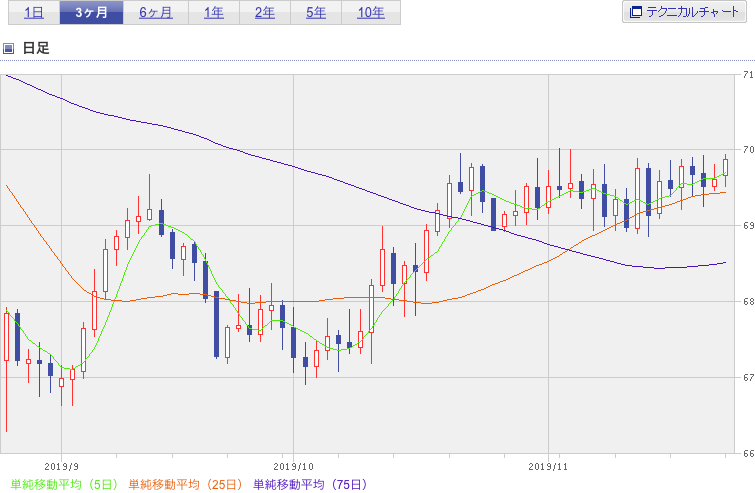Select the 5年 period tab
755x493 pixels.
316,13
